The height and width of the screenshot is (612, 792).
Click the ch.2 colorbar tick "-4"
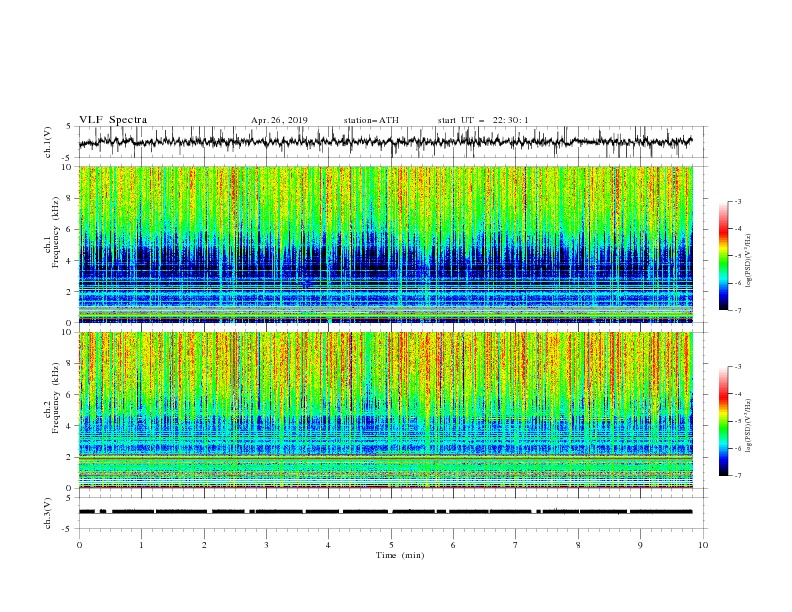[738, 394]
